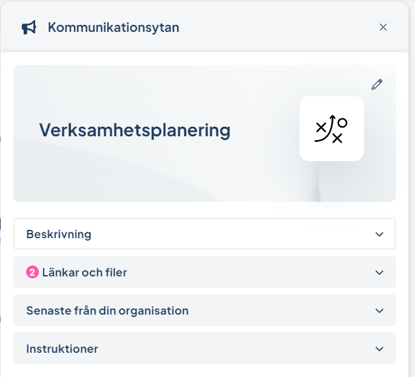
Task: Expand Beskrivning using its chevron arrow
Action: [x=379, y=234]
